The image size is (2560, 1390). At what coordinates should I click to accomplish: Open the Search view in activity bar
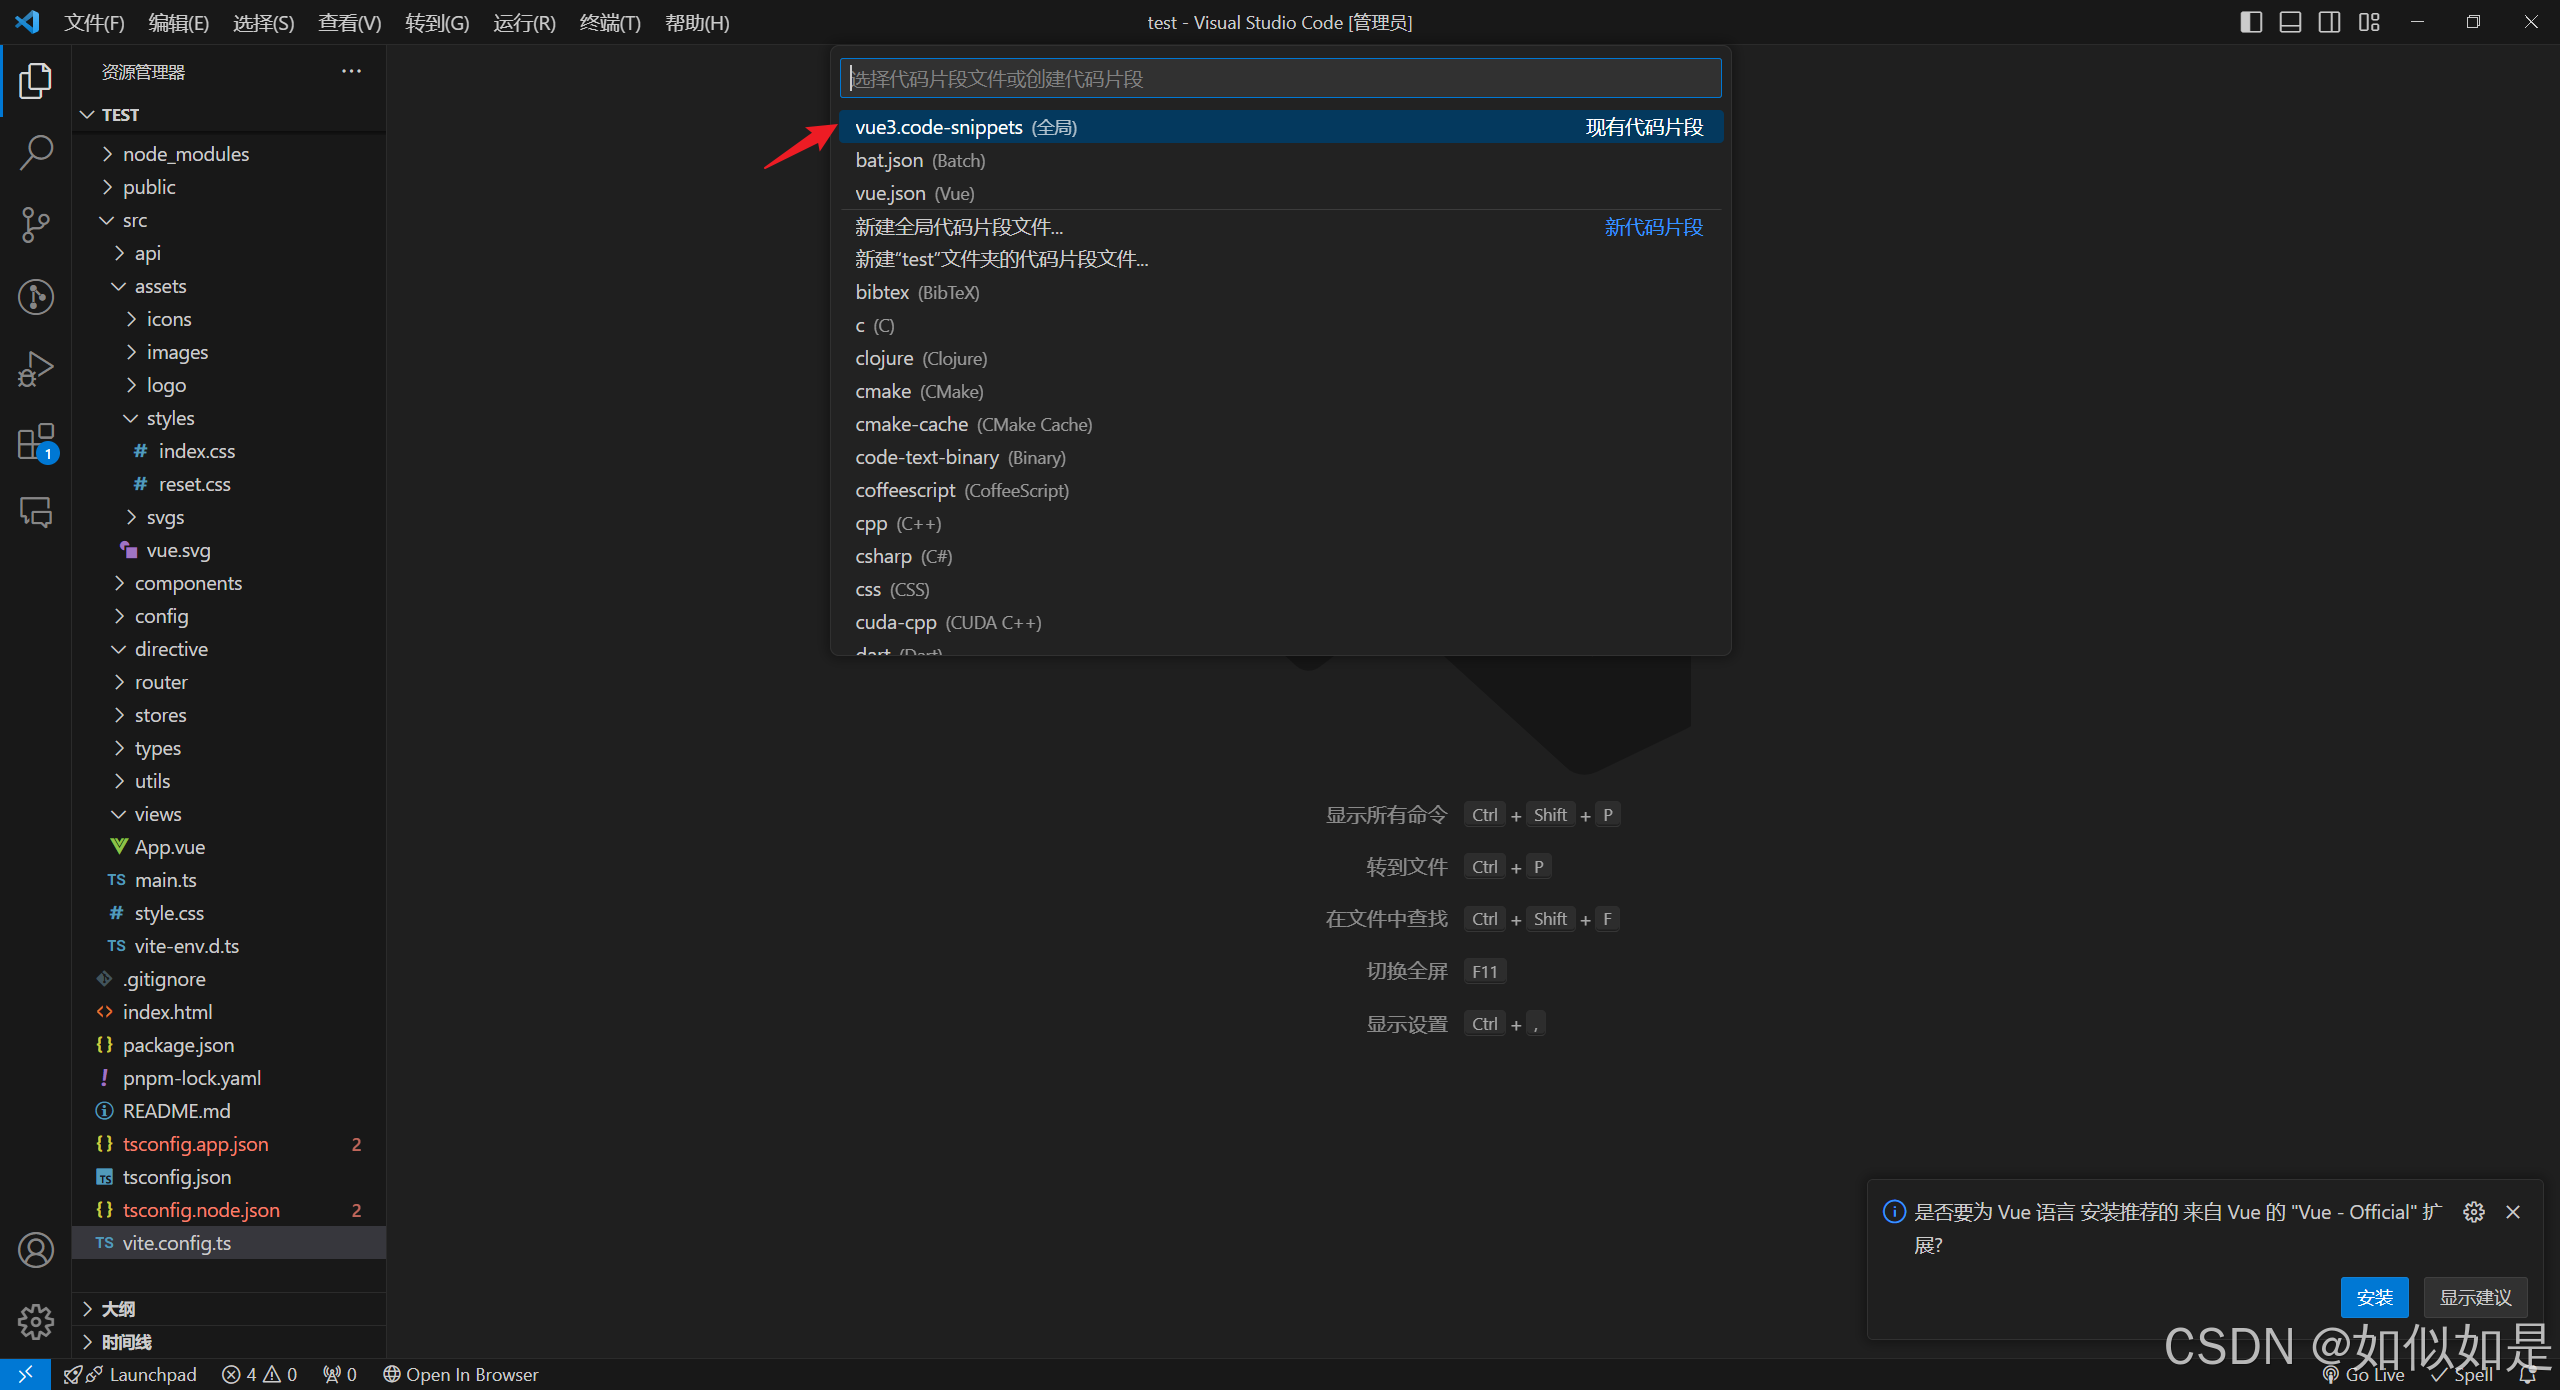coord(36,153)
